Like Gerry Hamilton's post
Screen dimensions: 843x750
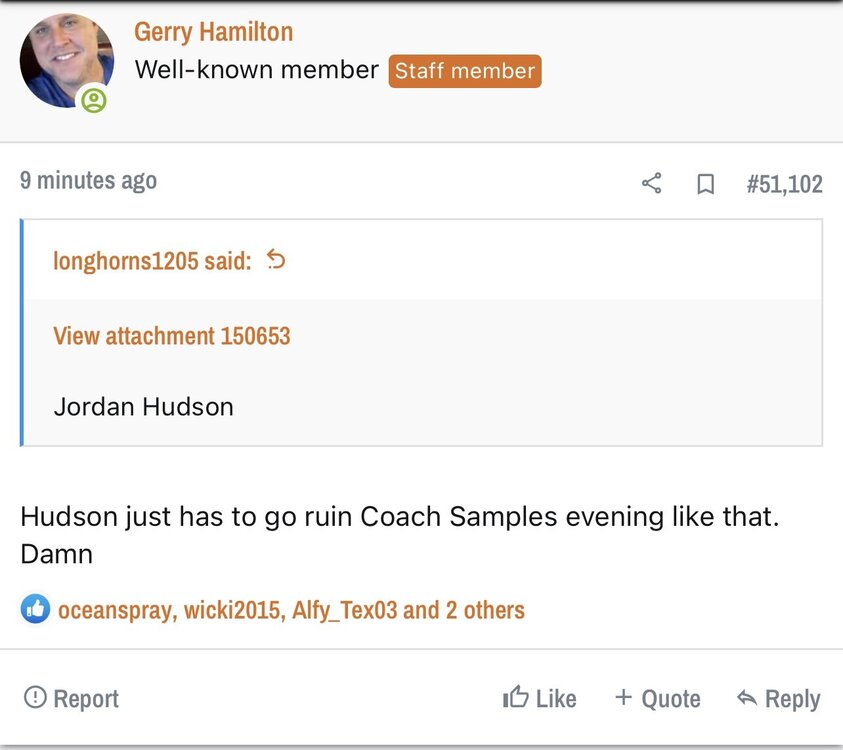[540, 698]
